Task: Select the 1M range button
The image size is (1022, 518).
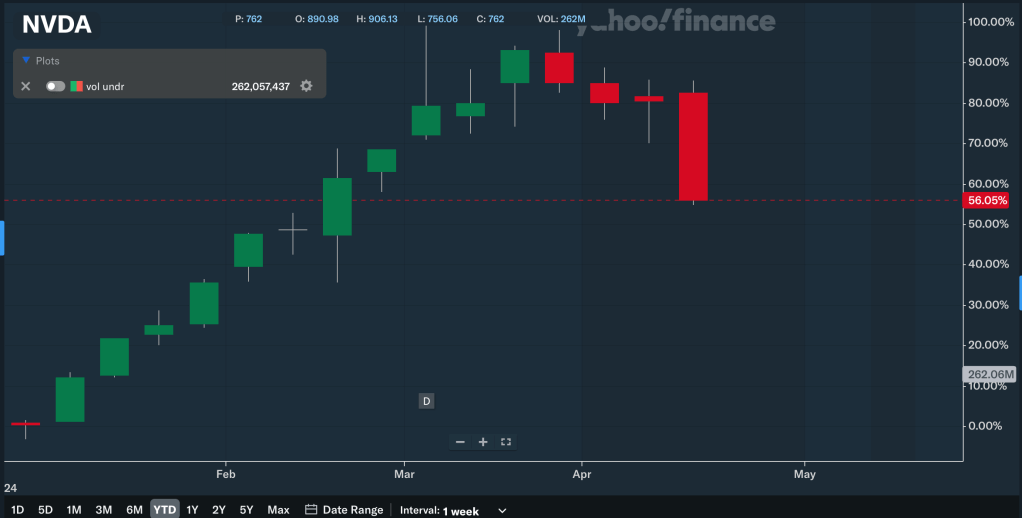Action: pyautogui.click(x=74, y=510)
